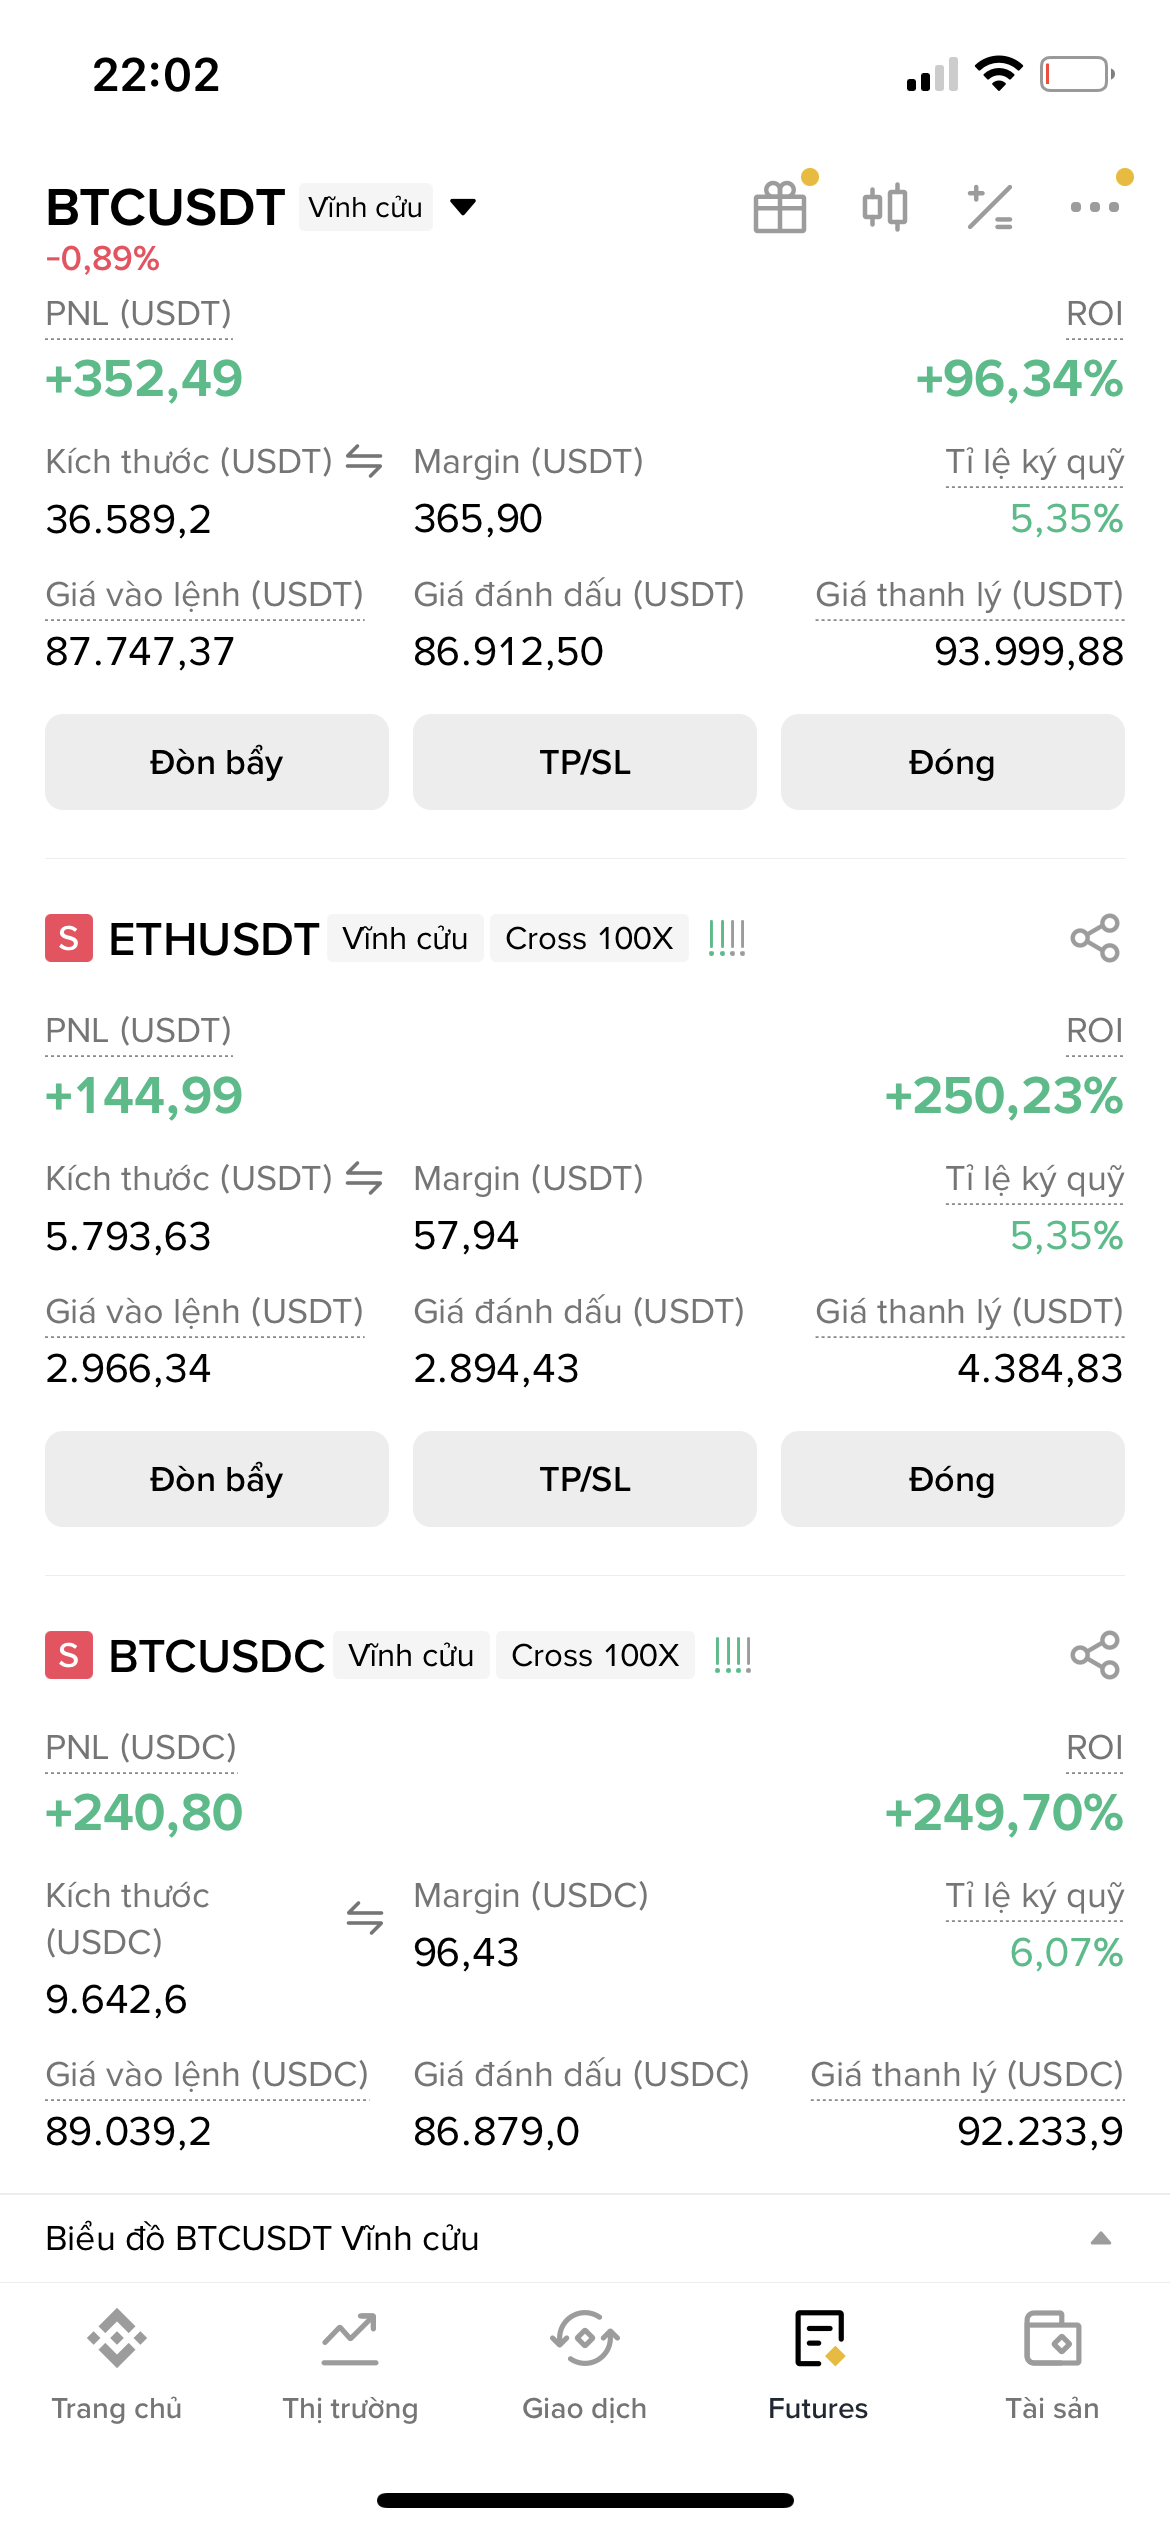Switch to the Thị trường tab
The image size is (1170, 2532).
350,2364
